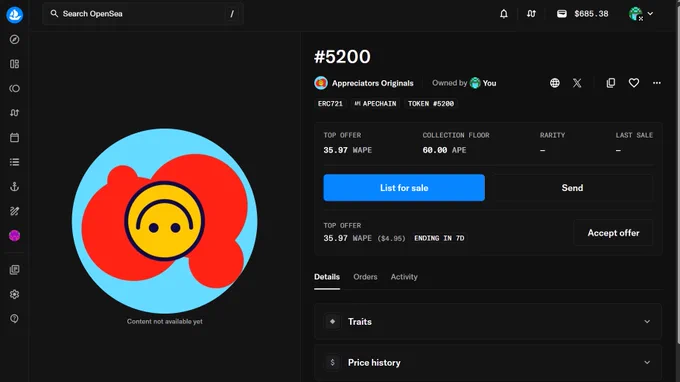This screenshot has width=680, height=382.
Task: Click the Send button
Action: (572, 188)
